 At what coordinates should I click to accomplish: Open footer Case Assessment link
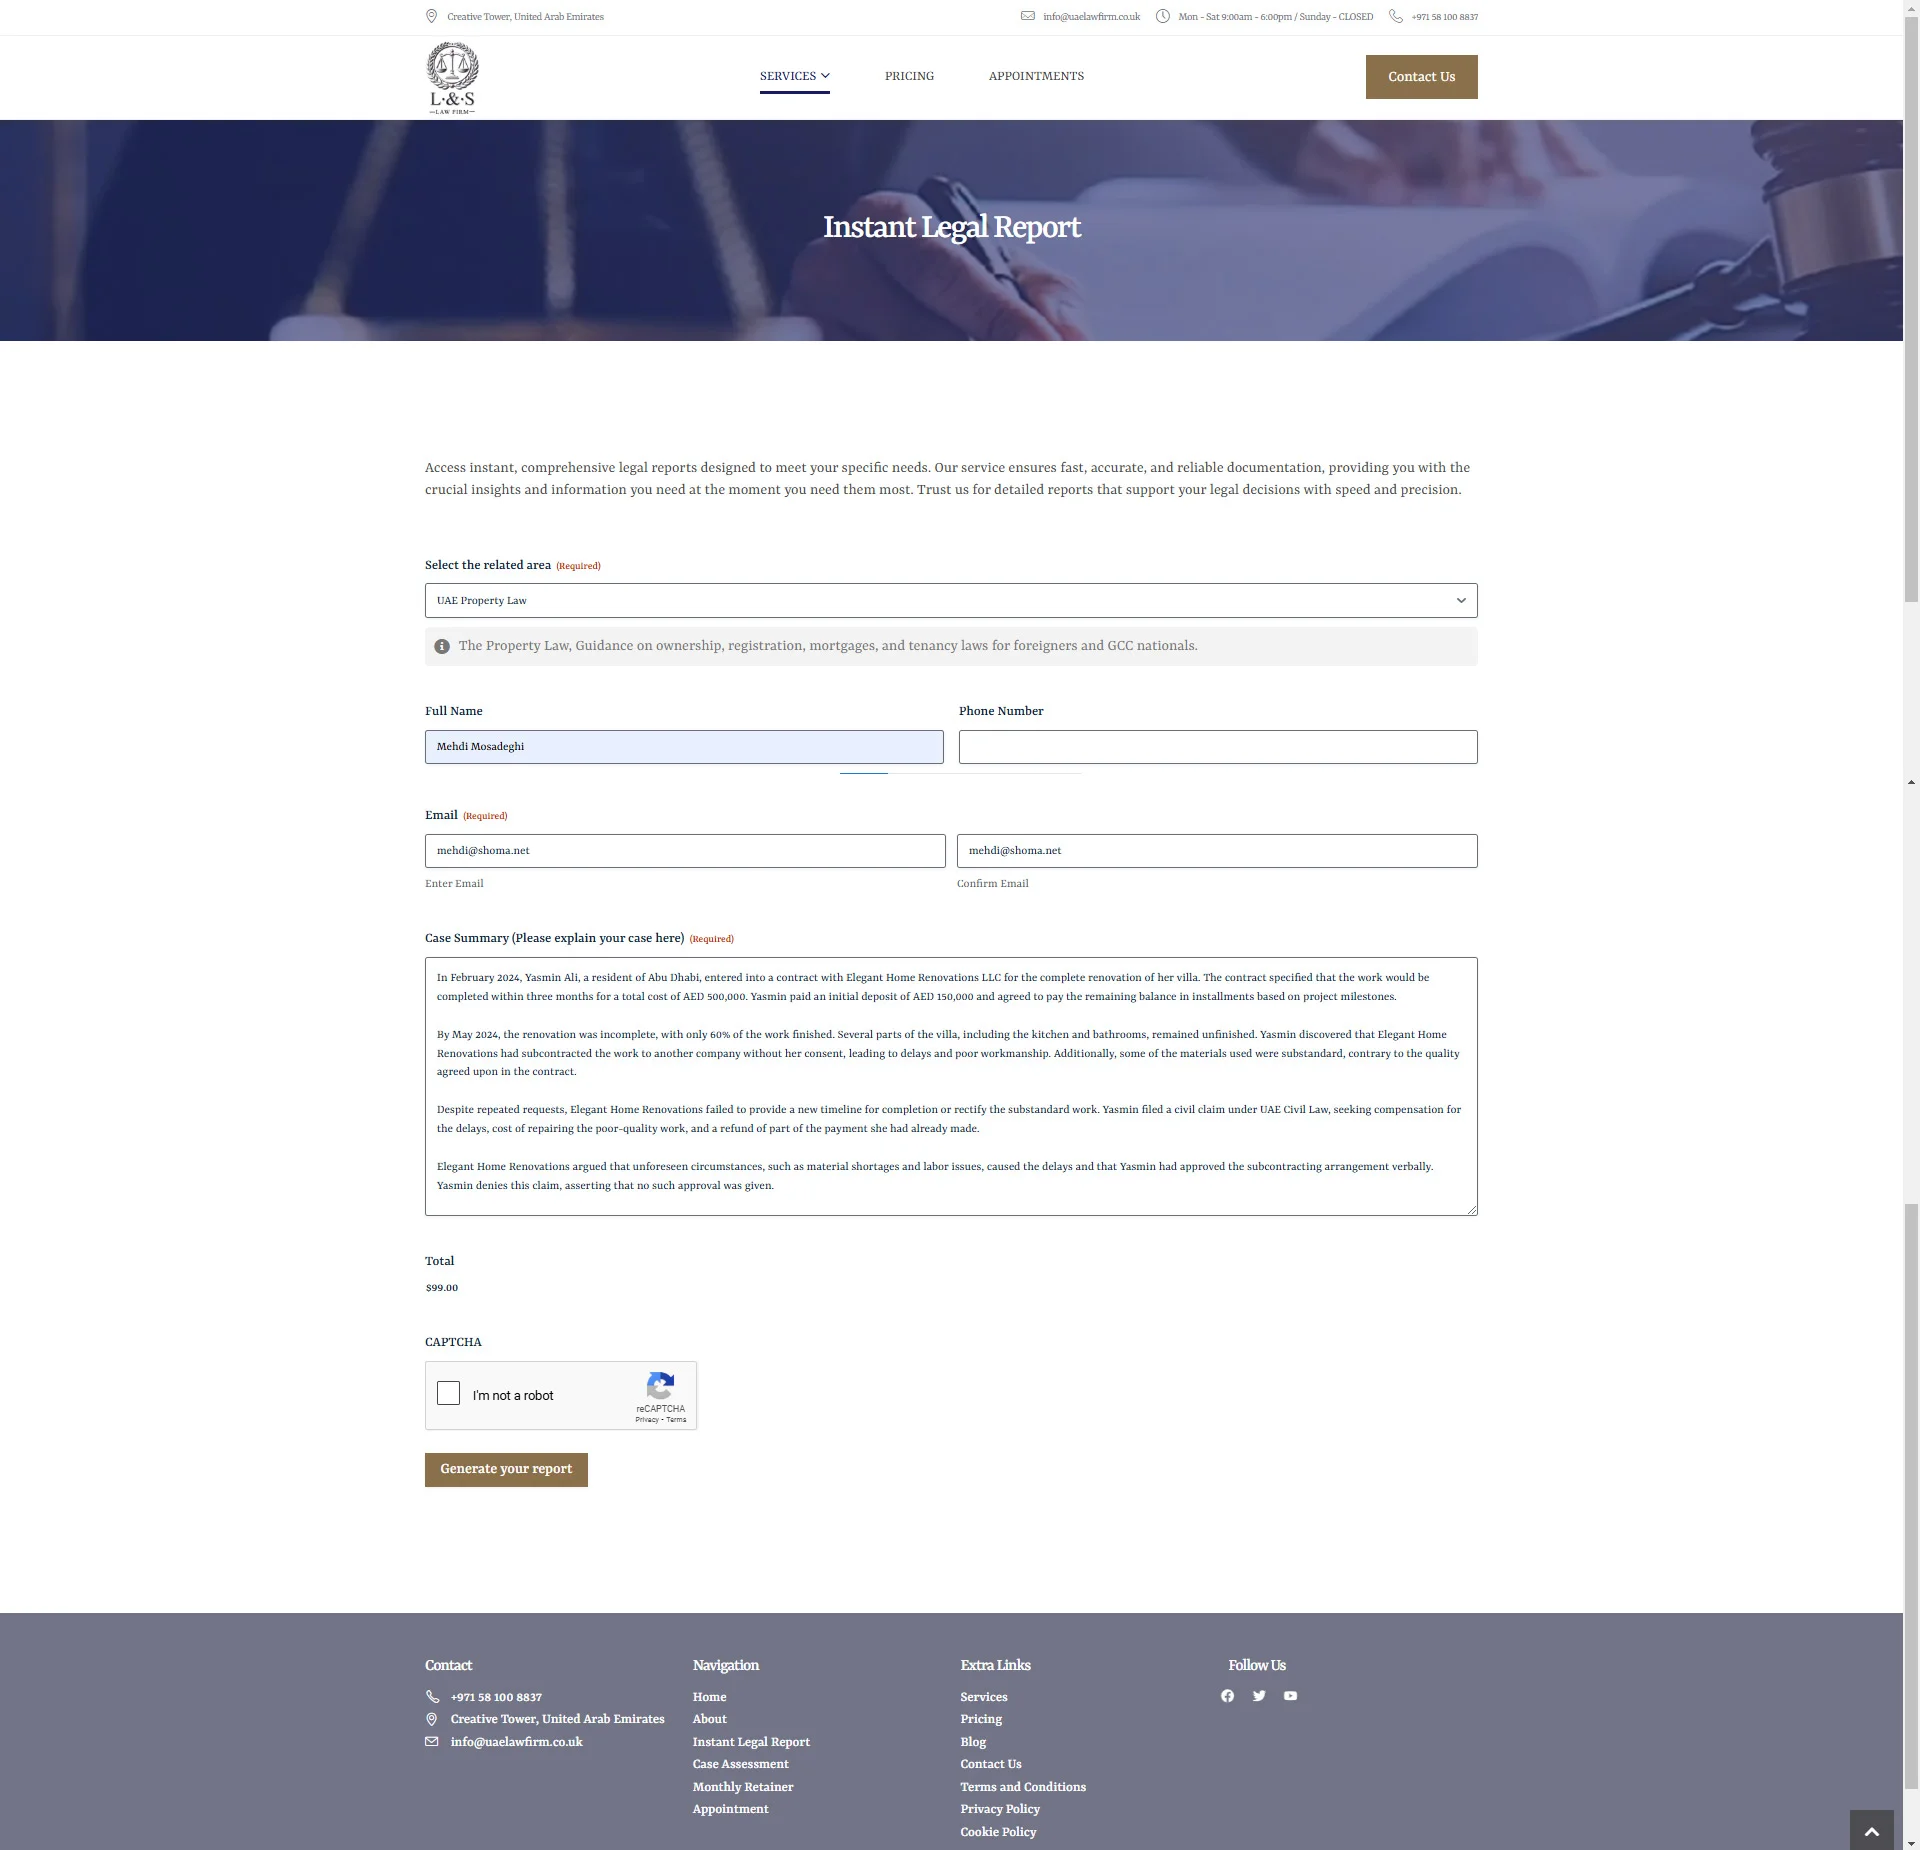[x=740, y=1764]
